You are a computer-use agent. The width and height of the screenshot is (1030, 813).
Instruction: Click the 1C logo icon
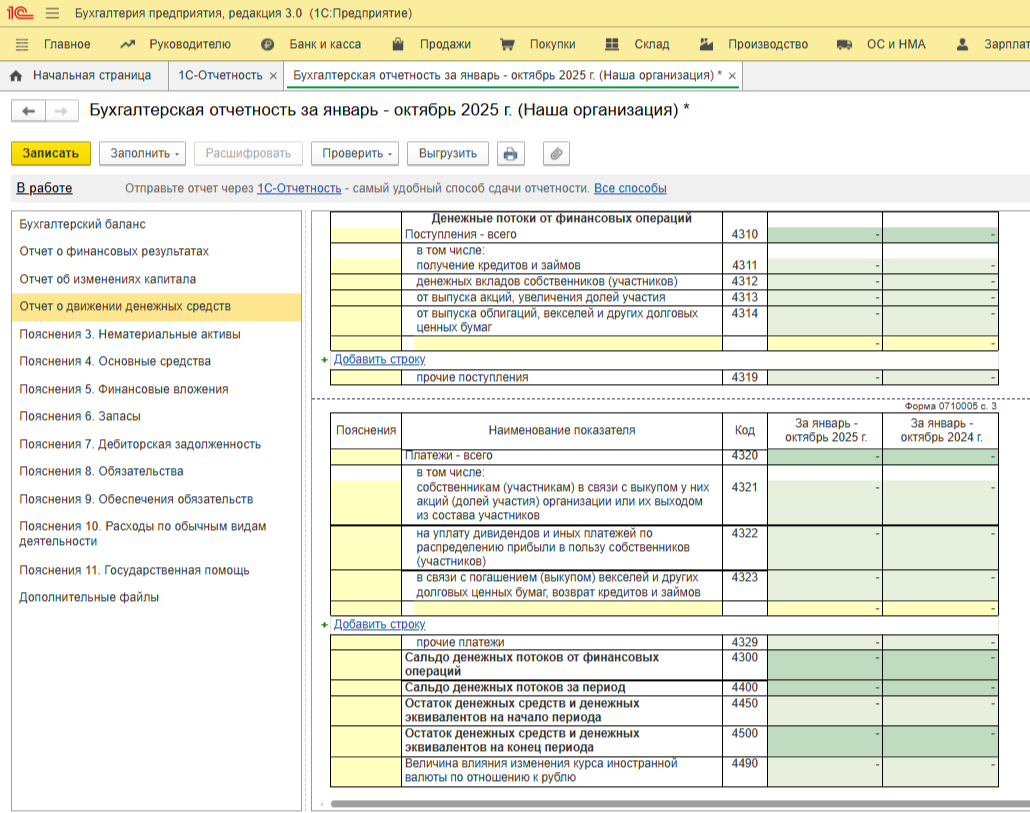(x=20, y=14)
